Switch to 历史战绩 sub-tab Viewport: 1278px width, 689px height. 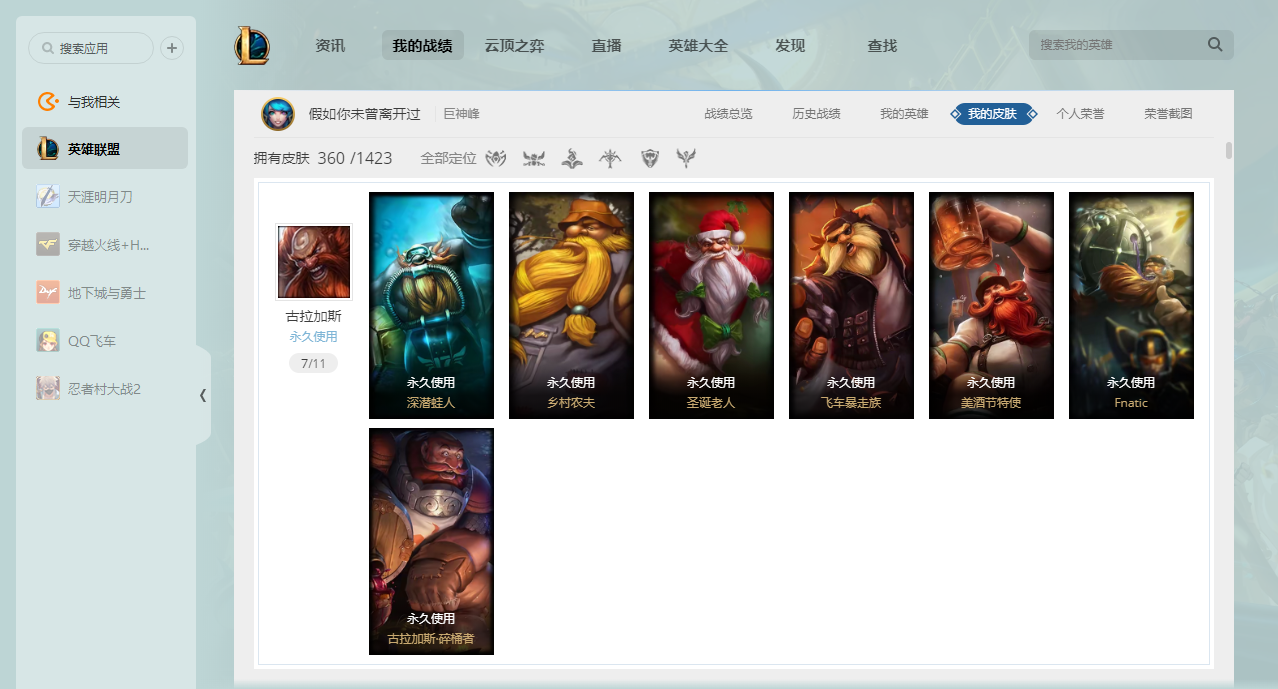816,114
